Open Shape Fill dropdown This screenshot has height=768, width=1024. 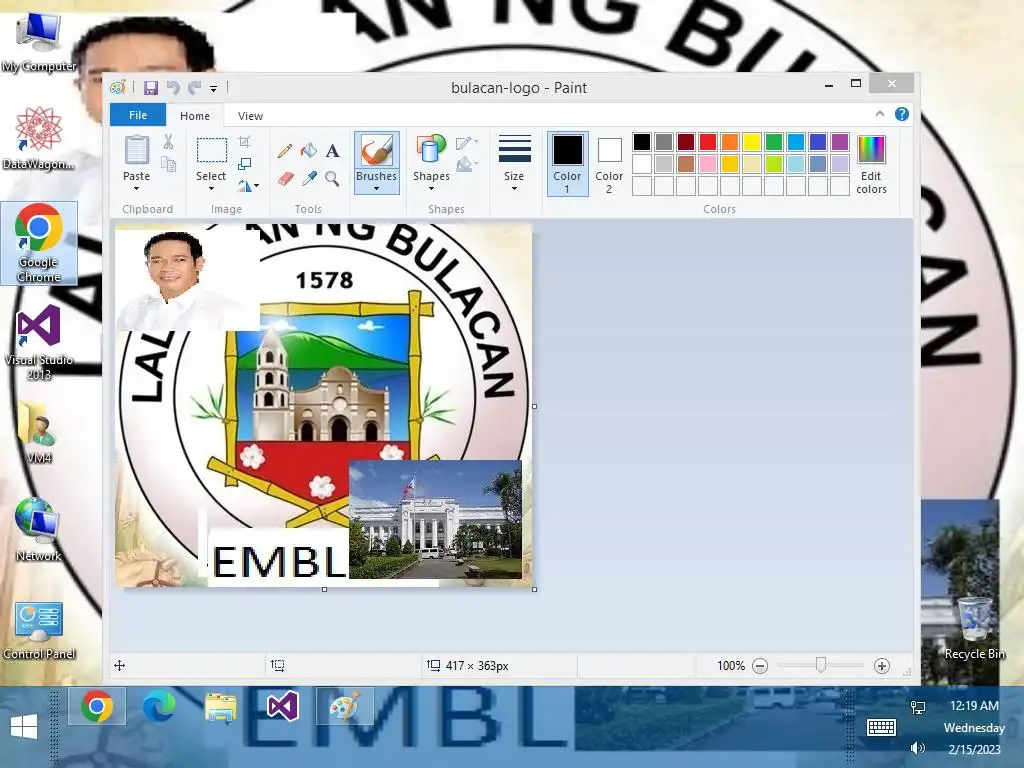point(467,164)
